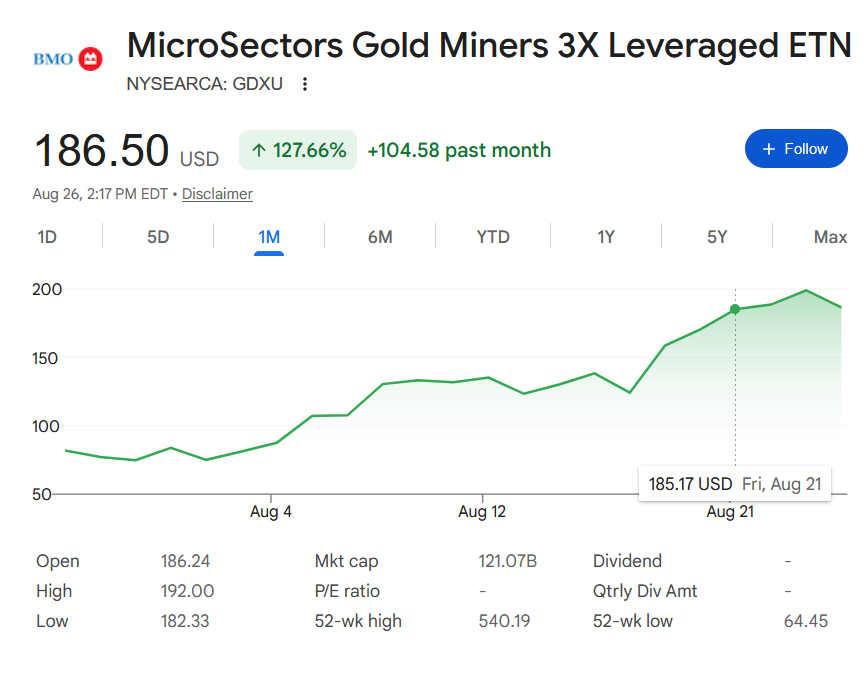Select the 1M chart range tab

[269, 237]
